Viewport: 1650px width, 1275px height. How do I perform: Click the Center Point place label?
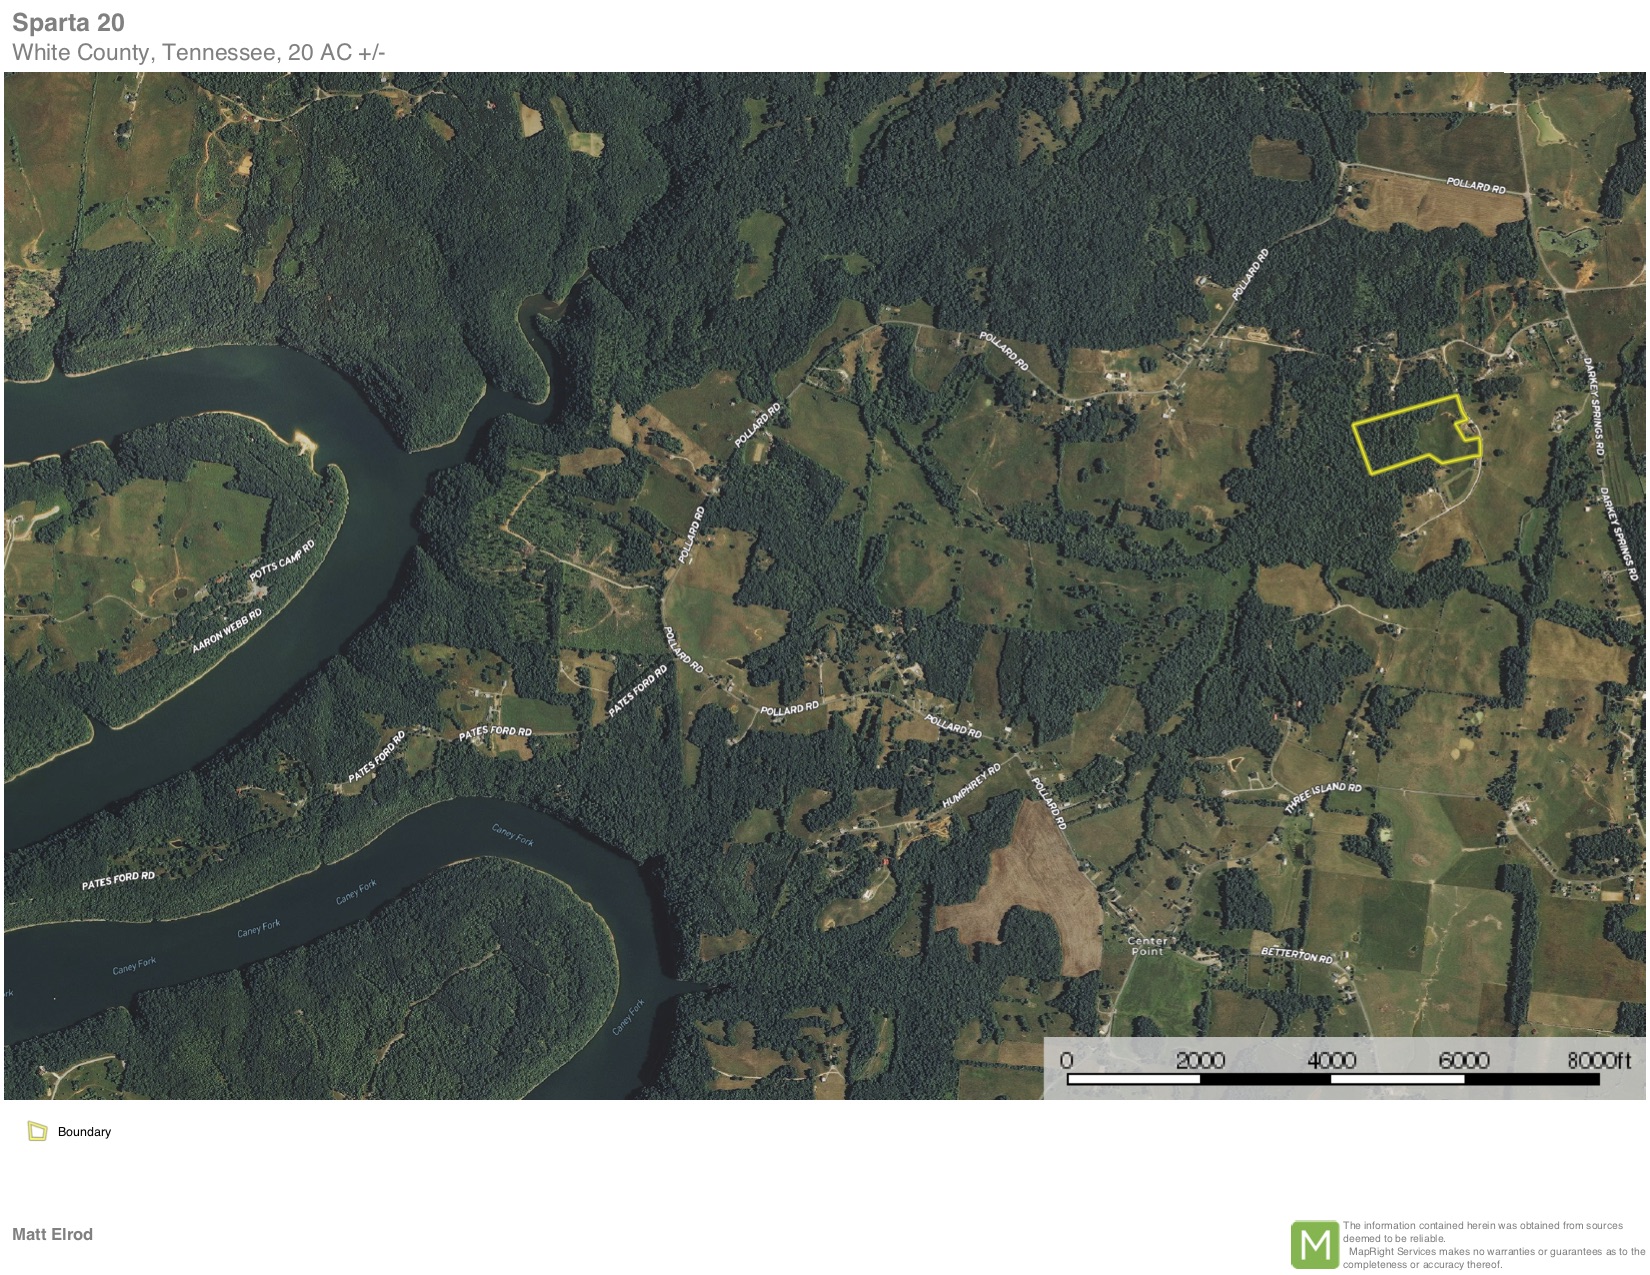(1147, 946)
